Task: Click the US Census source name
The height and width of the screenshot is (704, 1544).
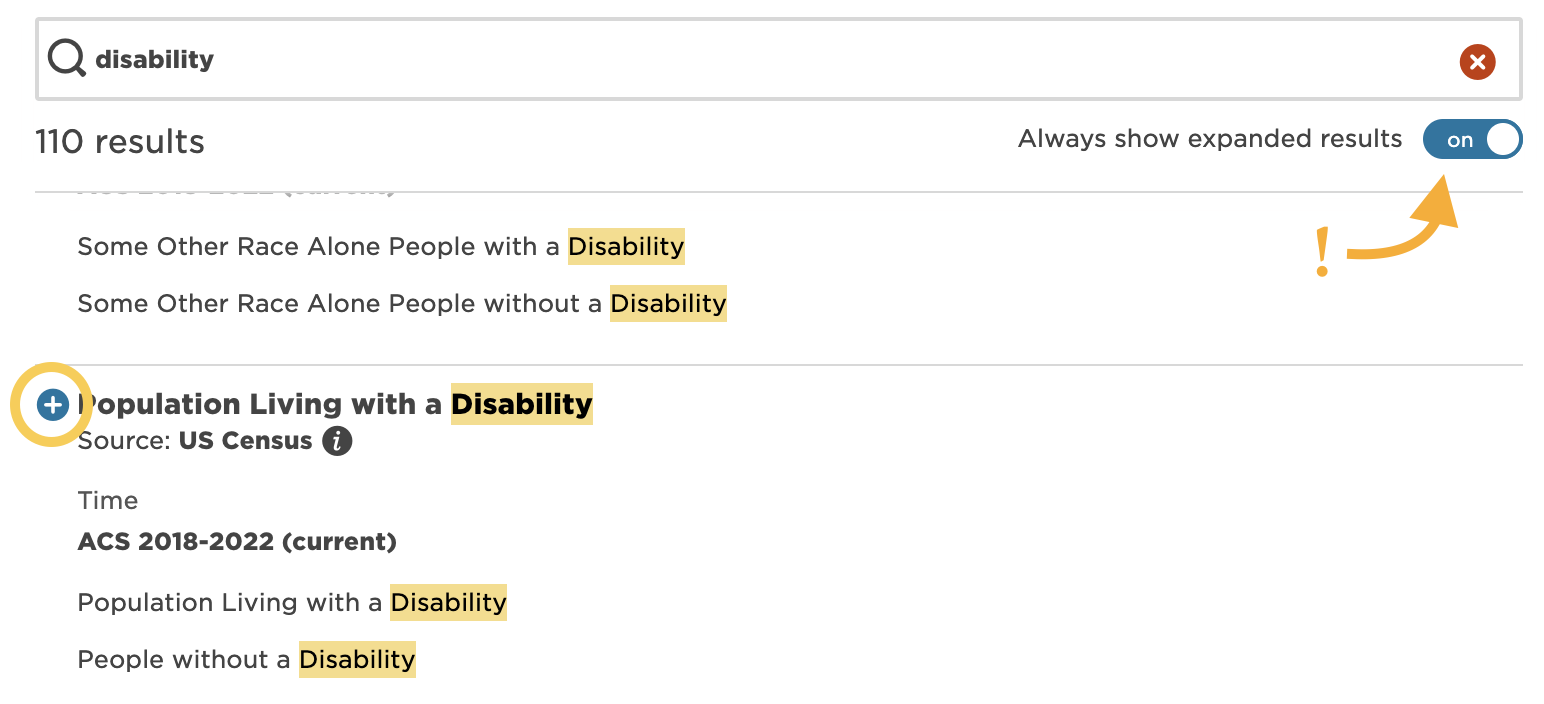Action: (245, 441)
